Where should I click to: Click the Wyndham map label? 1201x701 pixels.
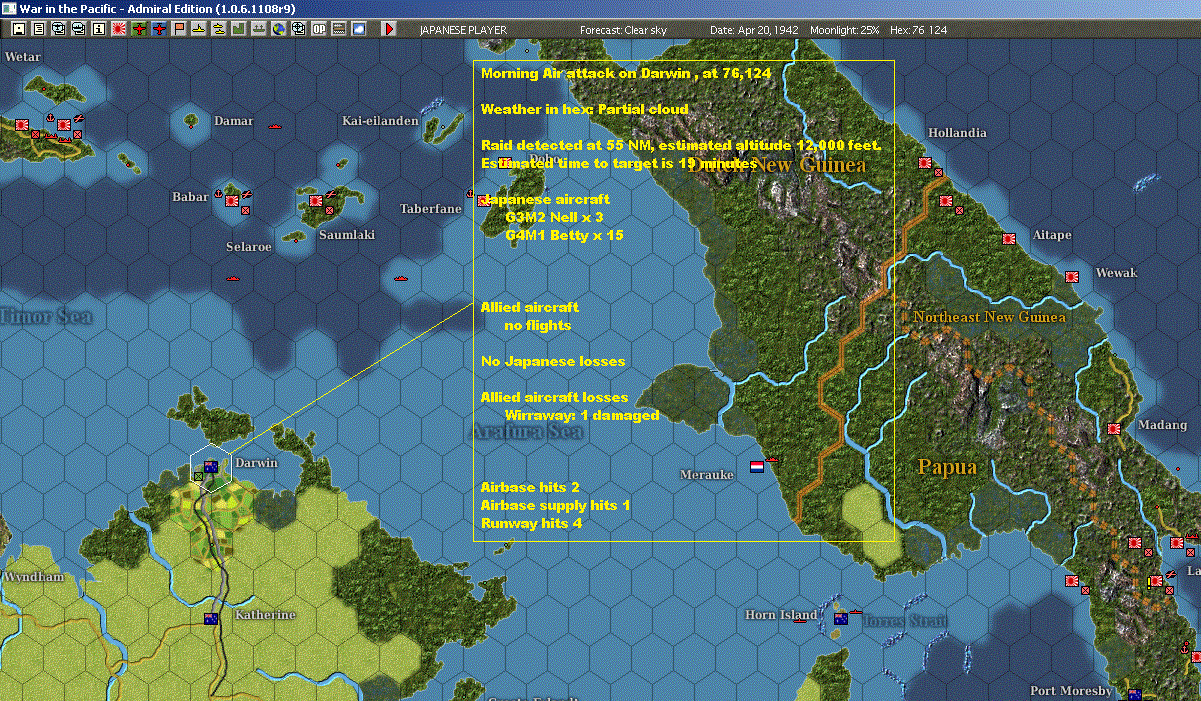point(34,578)
